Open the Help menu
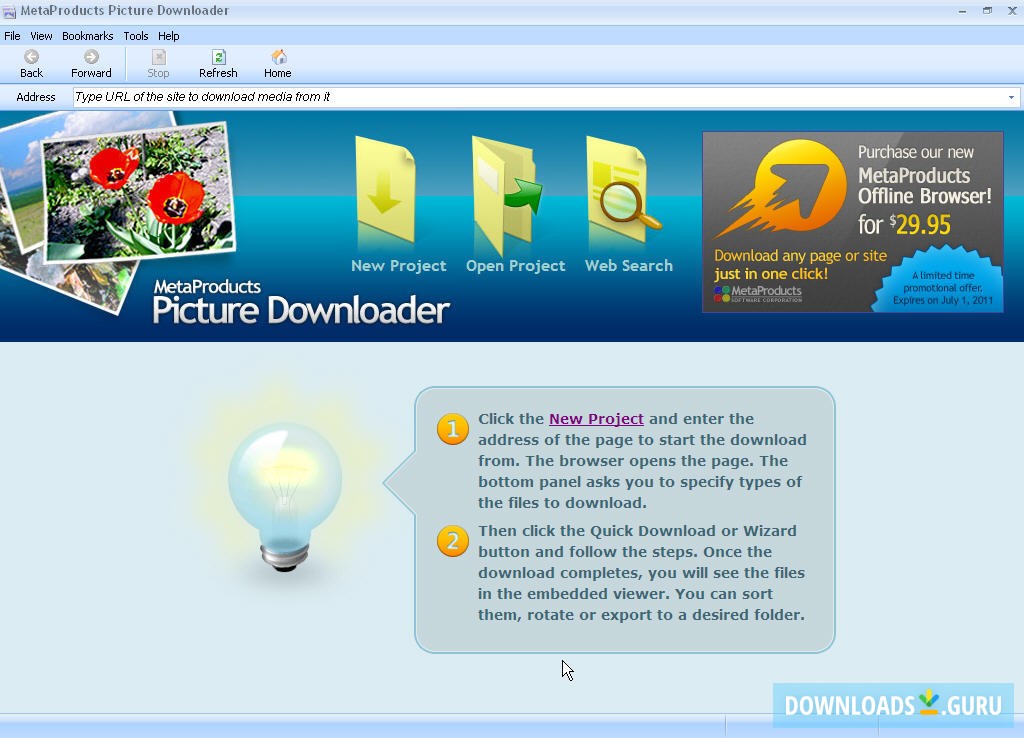This screenshot has width=1024, height=738. pos(168,36)
